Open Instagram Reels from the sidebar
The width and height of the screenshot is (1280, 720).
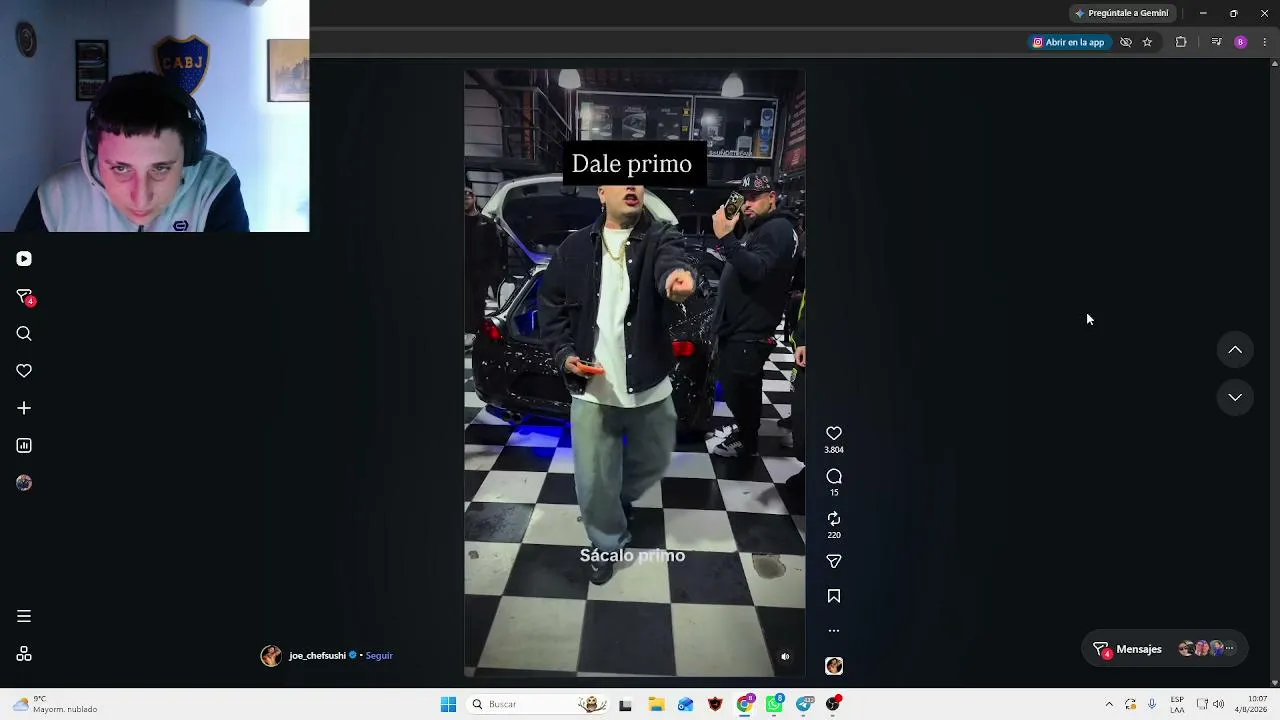[x=24, y=259]
